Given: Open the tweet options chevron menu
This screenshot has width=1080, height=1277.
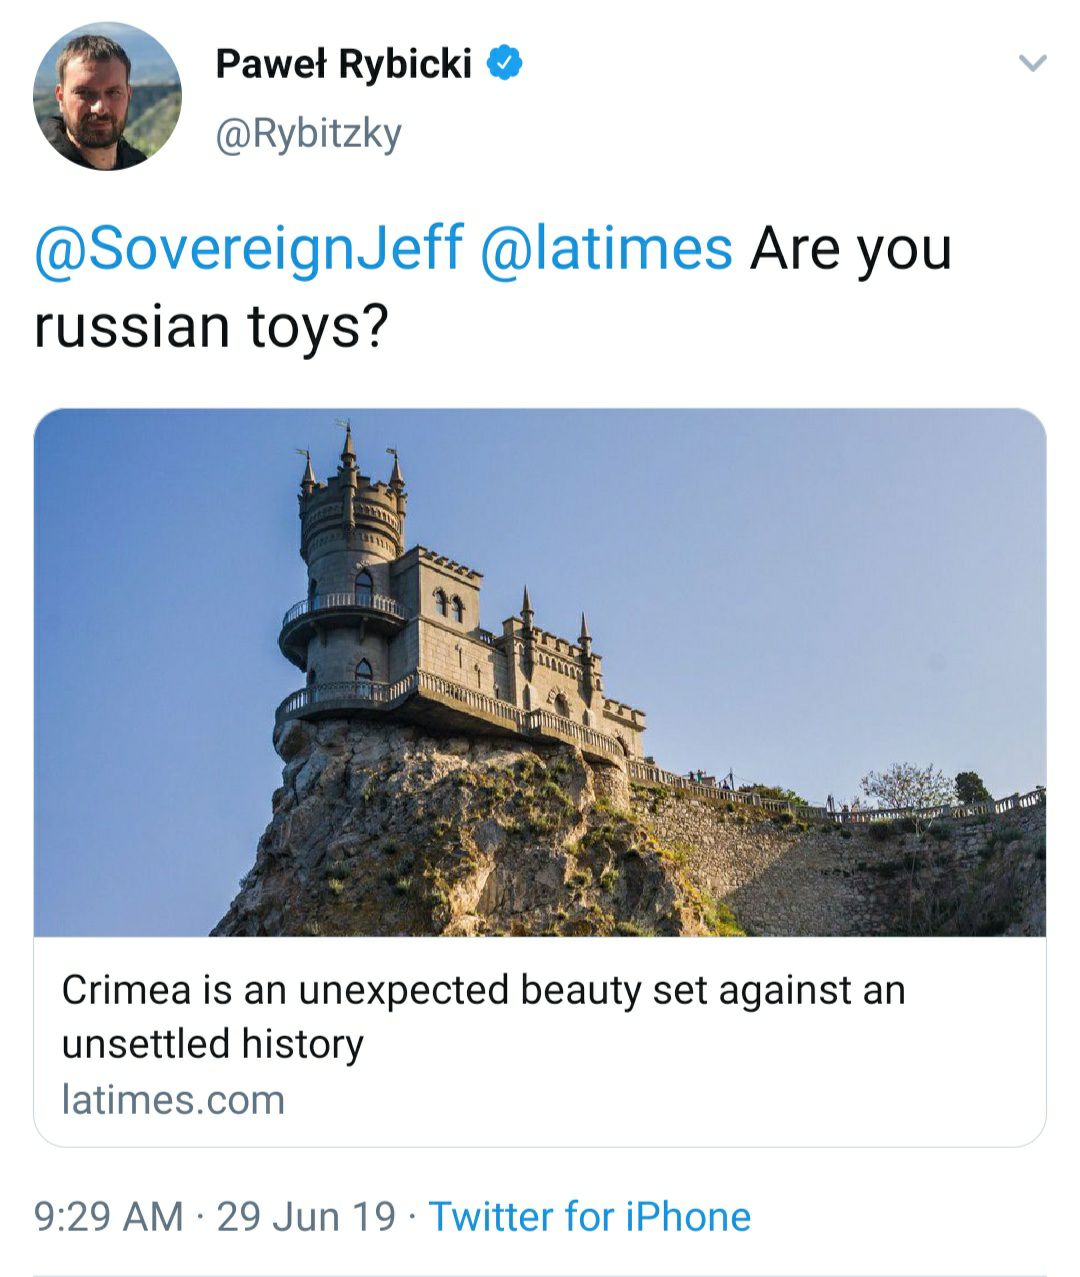Looking at the screenshot, I should click(1031, 65).
